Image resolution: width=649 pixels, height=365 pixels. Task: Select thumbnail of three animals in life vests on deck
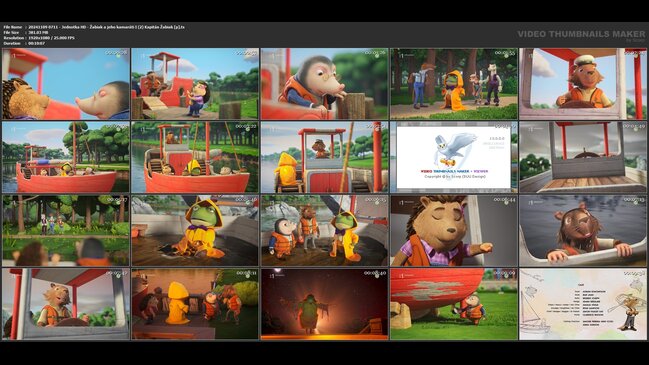point(324,231)
